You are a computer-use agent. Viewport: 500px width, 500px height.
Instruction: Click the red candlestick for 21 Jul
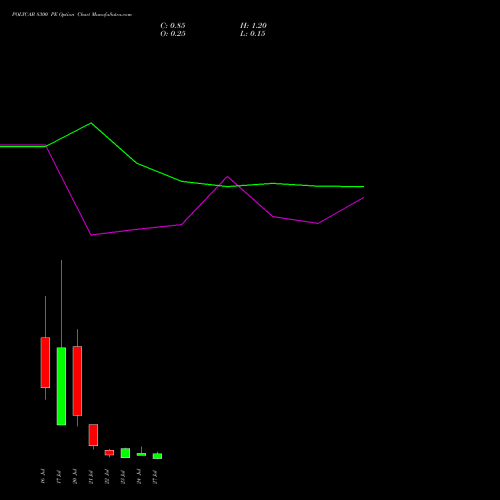pos(93,435)
